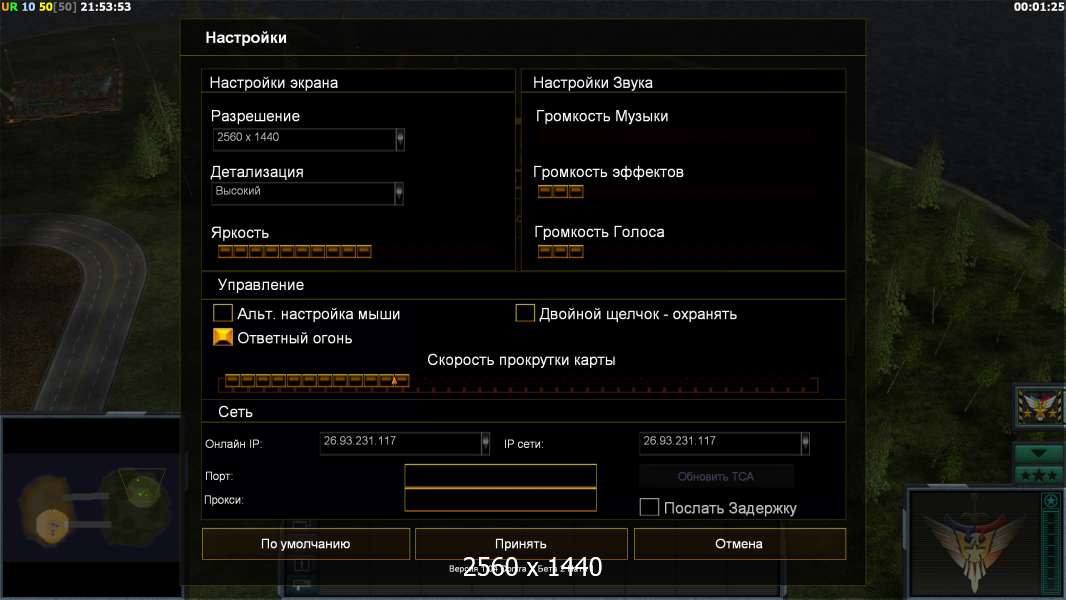Click the three-stars rank button
Screen dimensions: 1066x600
pyautogui.click(x=1039, y=474)
